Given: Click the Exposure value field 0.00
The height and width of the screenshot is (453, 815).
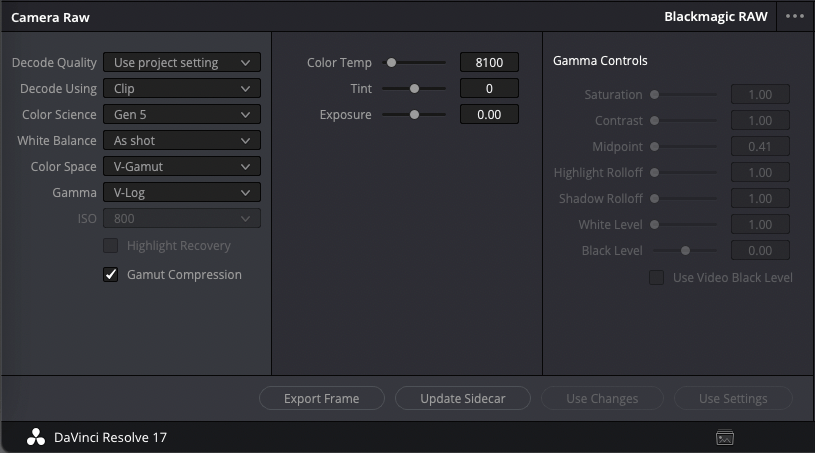Looking at the screenshot, I should pos(489,114).
